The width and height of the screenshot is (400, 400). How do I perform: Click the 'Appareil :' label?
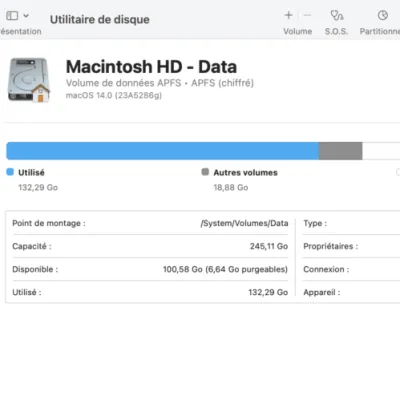322,292
